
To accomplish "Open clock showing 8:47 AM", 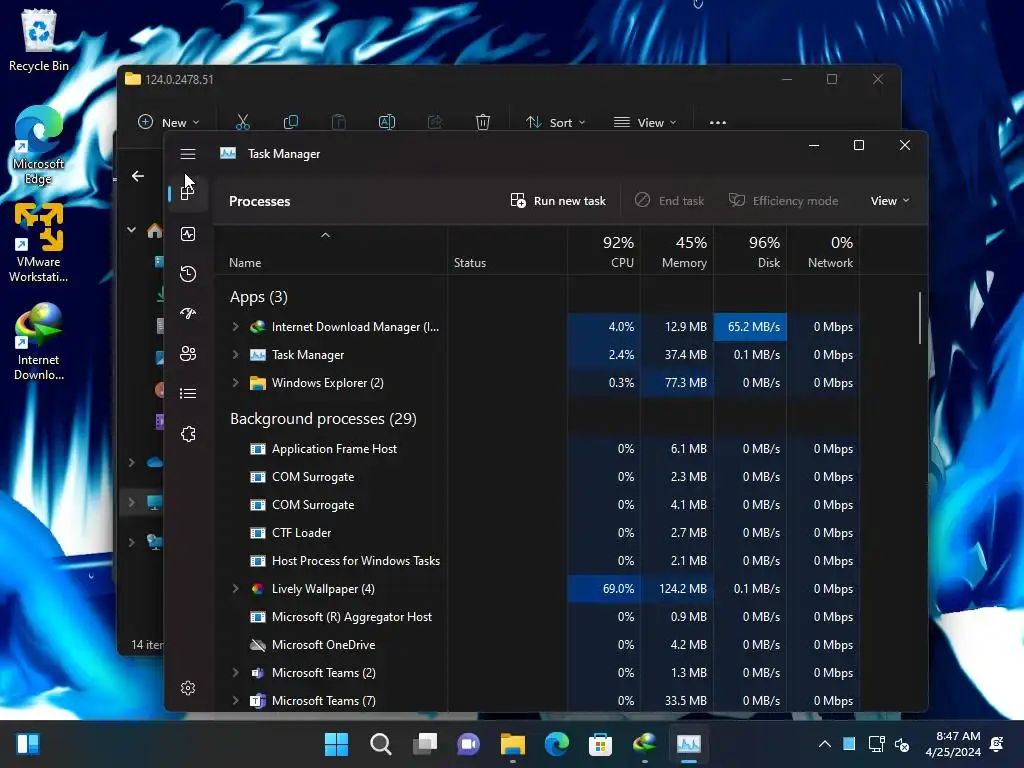I will tap(953, 744).
